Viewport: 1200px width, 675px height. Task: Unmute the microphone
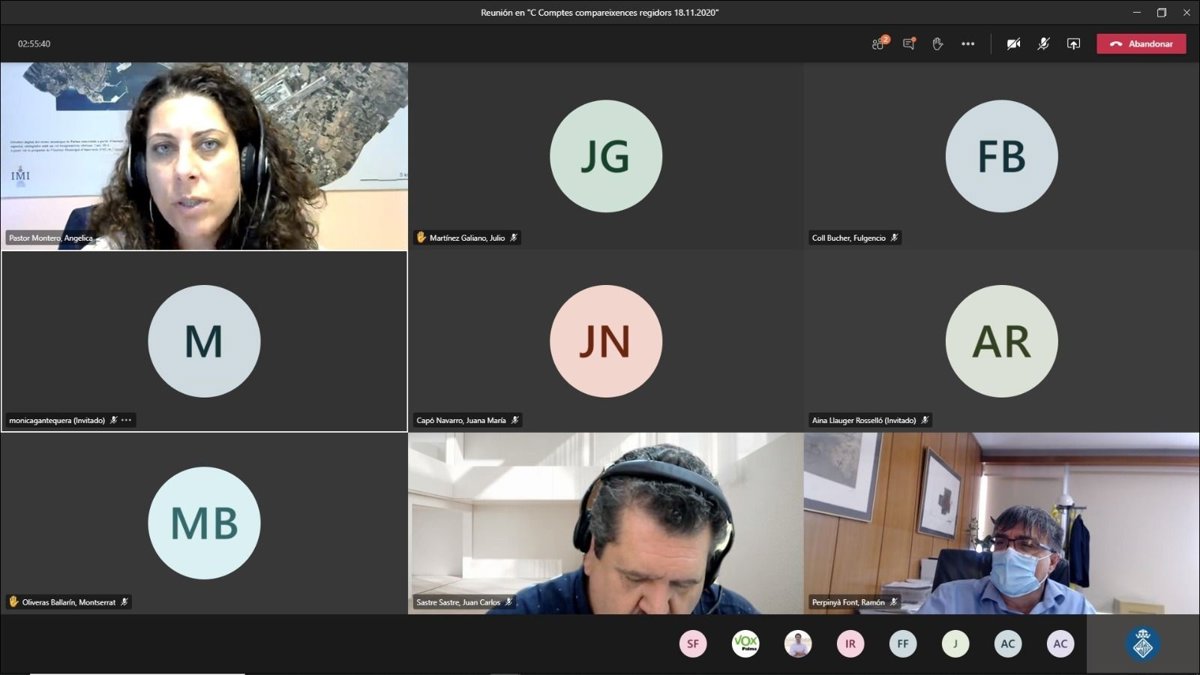tap(1043, 44)
